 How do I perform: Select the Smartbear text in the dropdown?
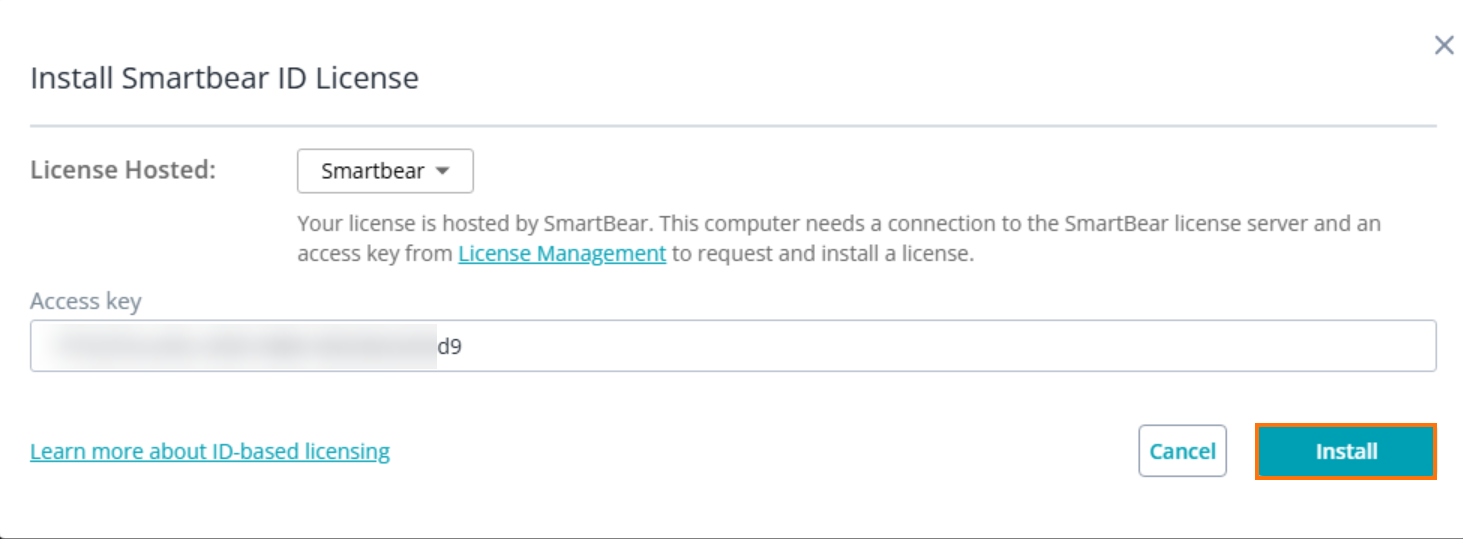pyautogui.click(x=372, y=171)
